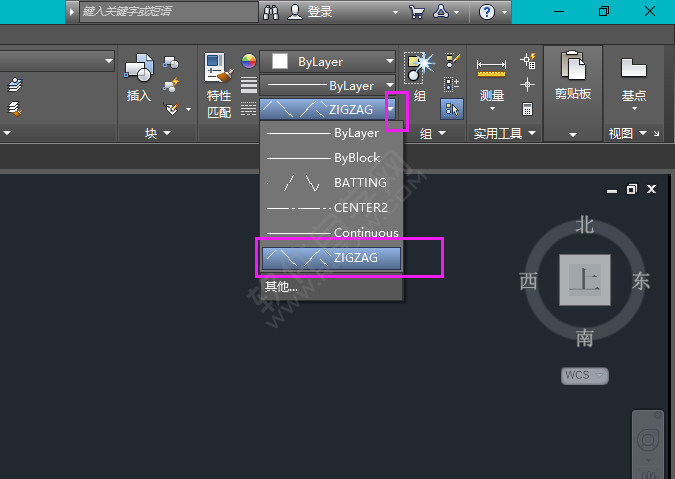Click the ViewCube top face (上)
The width and height of the screenshot is (675, 479).
click(x=585, y=280)
